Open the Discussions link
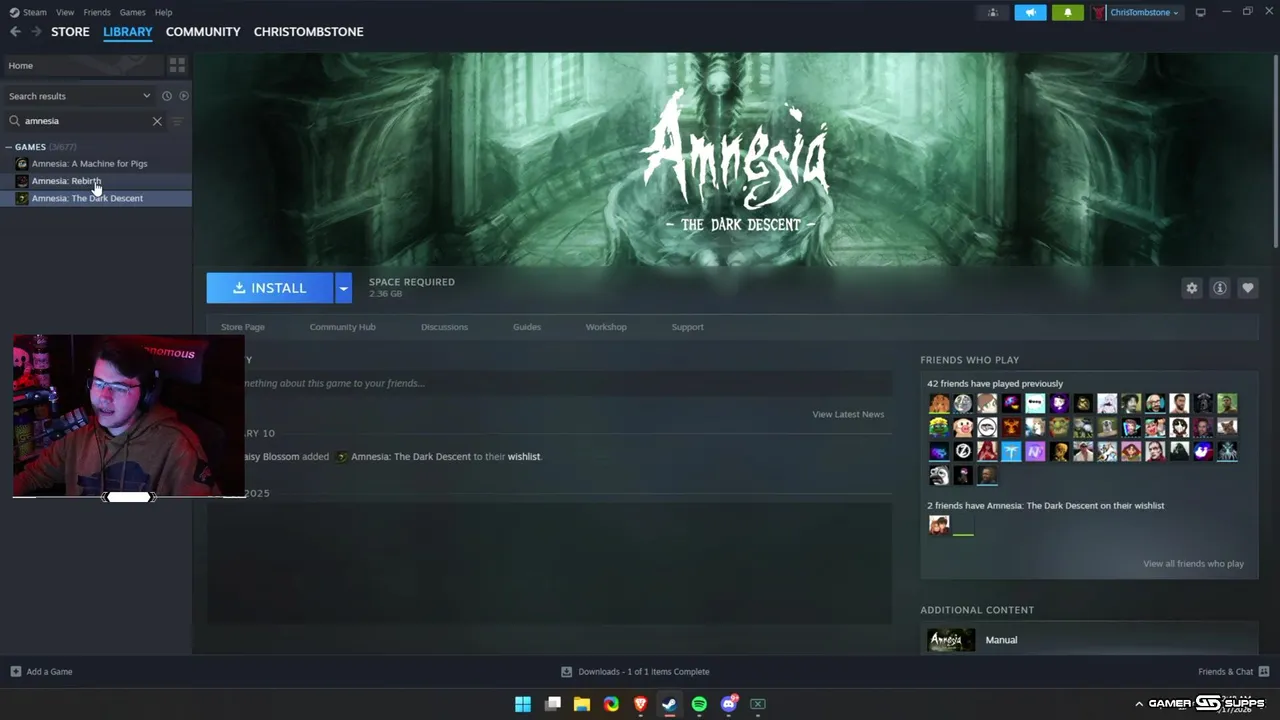The width and height of the screenshot is (1280, 720). coord(444,327)
